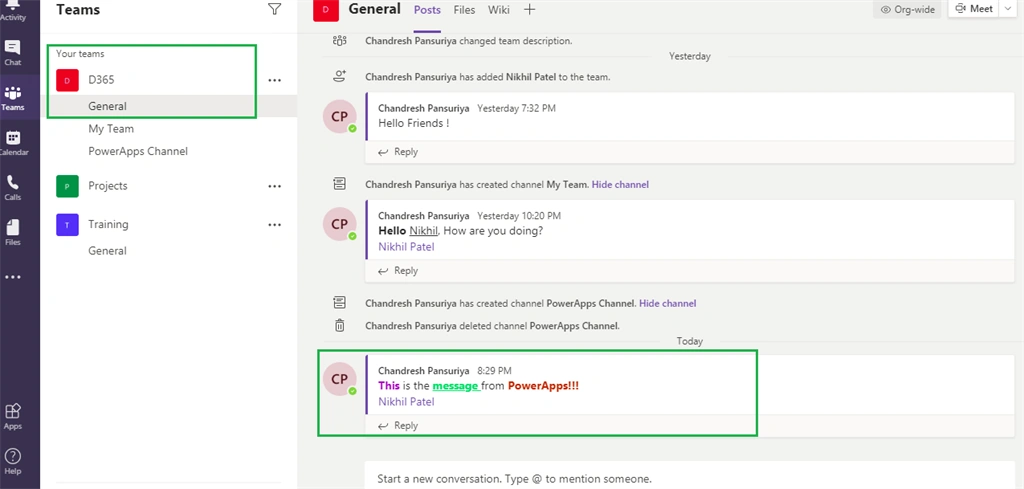Click in the Start a new conversation box
Viewport: 1024px width, 489px height.
(690, 476)
